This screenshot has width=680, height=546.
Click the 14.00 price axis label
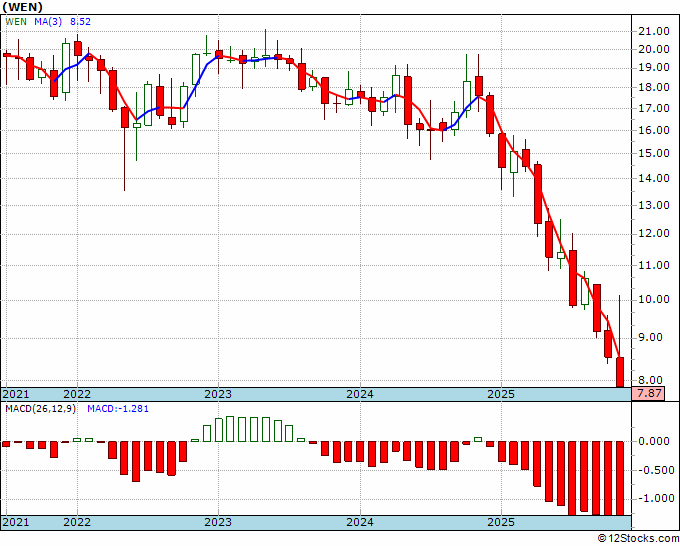click(654, 178)
